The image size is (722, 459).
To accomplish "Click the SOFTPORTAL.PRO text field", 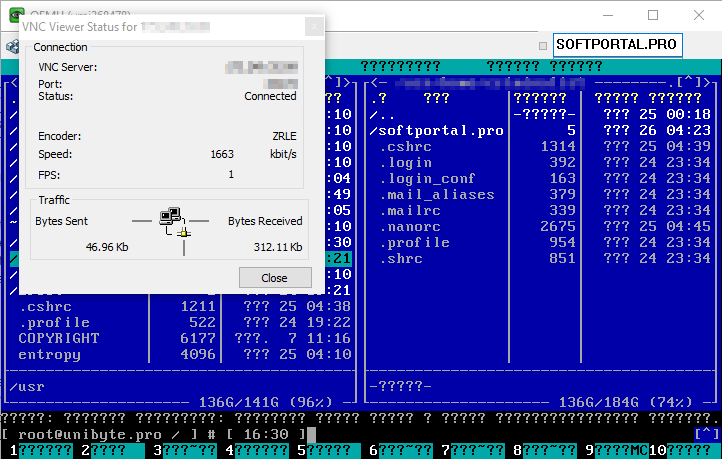I will 617,44.
